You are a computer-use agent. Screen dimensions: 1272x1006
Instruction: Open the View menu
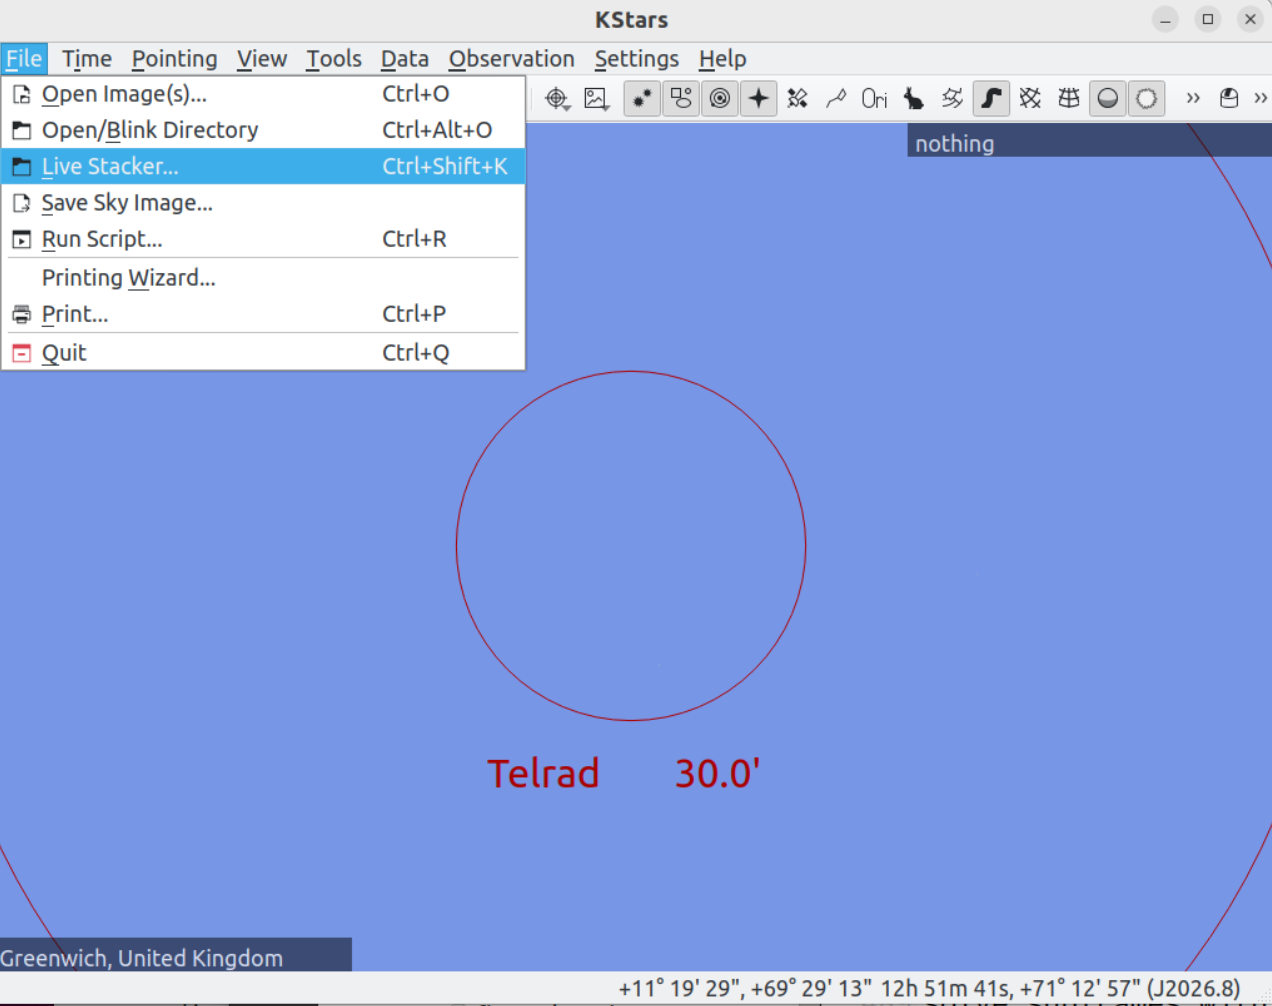[x=262, y=59]
